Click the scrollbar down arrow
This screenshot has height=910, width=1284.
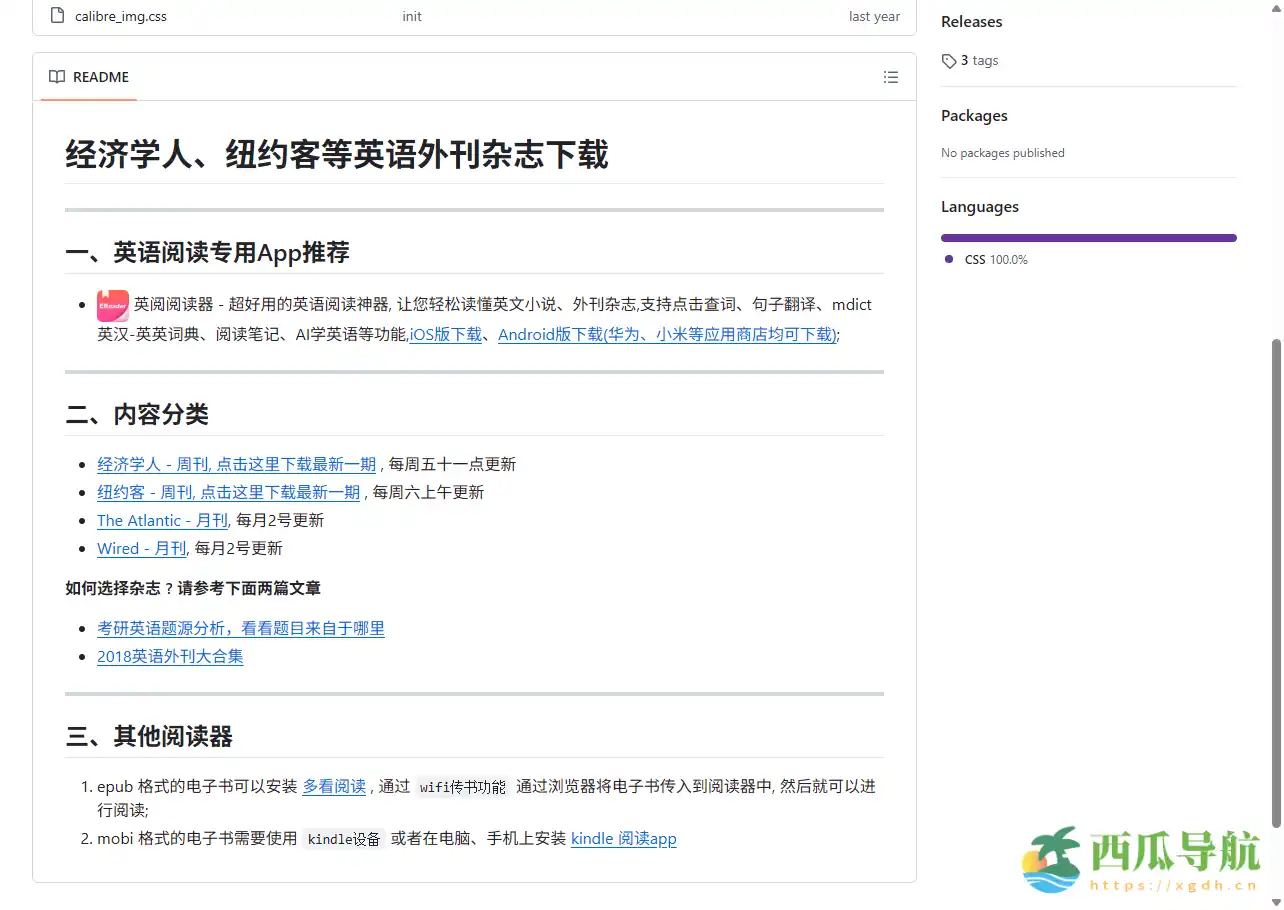pos(1277,900)
